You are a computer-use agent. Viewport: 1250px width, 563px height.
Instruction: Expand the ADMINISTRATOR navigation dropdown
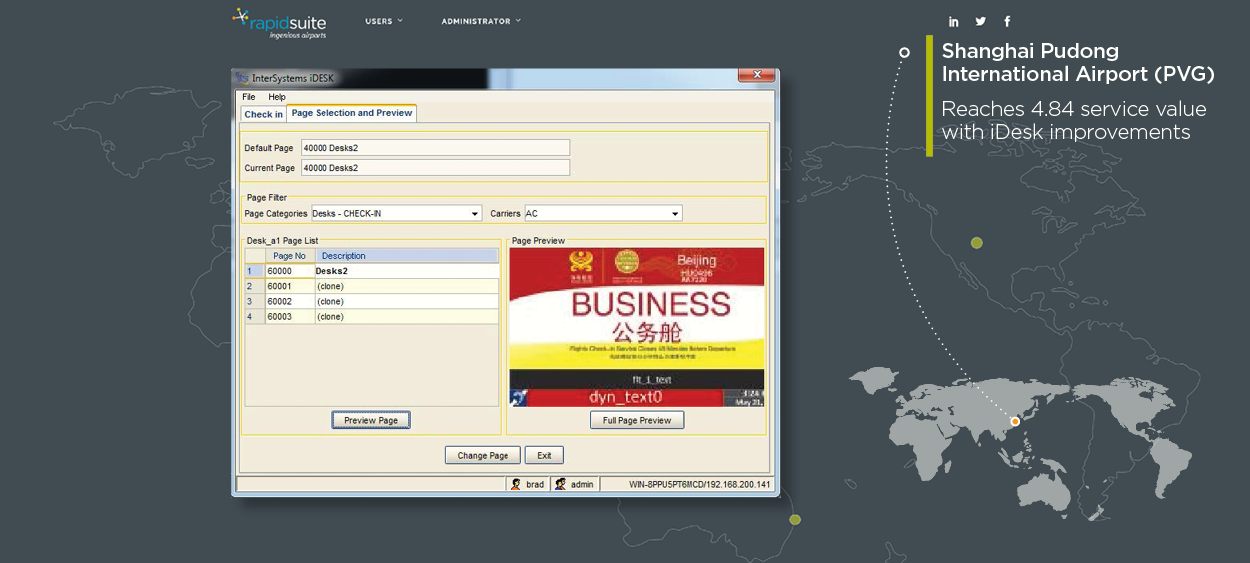click(x=481, y=21)
